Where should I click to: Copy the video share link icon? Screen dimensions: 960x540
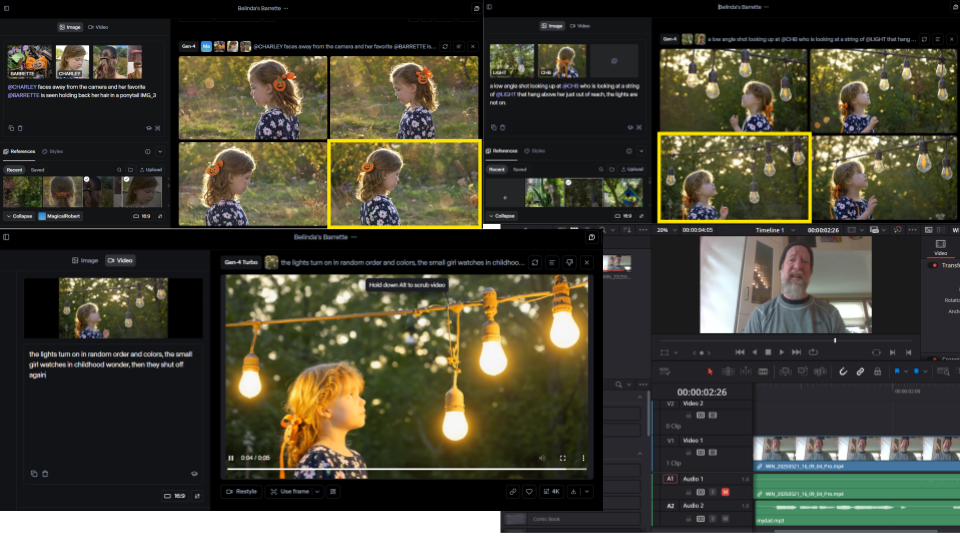pyautogui.click(x=513, y=492)
